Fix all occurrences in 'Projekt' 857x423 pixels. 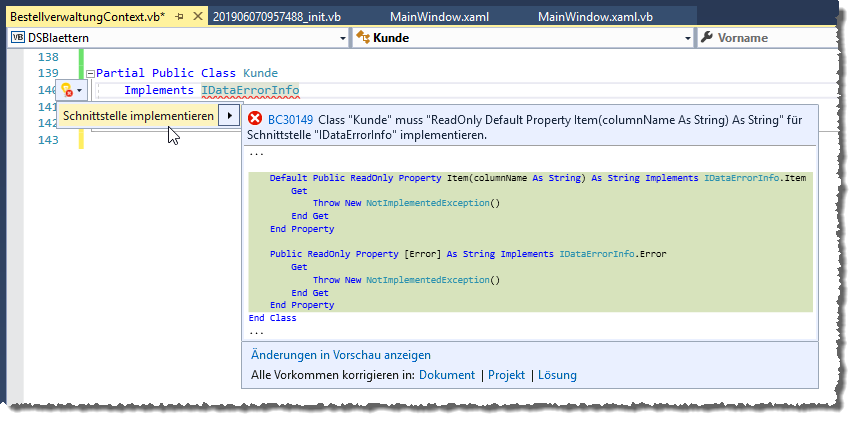506,375
